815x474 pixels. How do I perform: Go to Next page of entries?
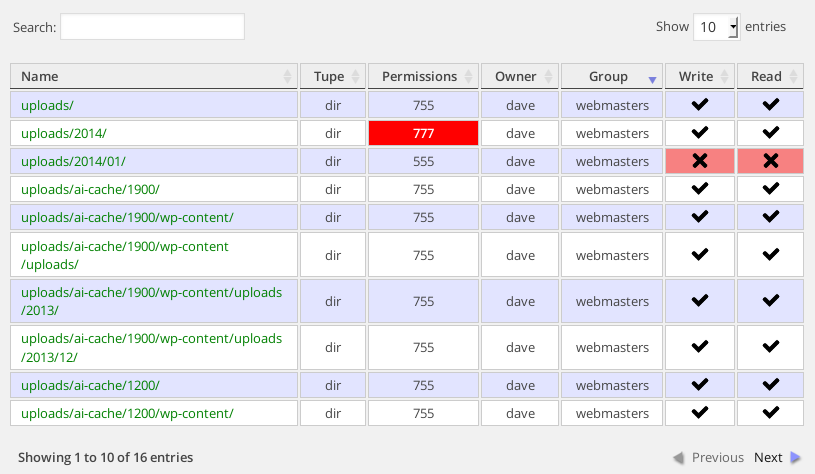777,457
